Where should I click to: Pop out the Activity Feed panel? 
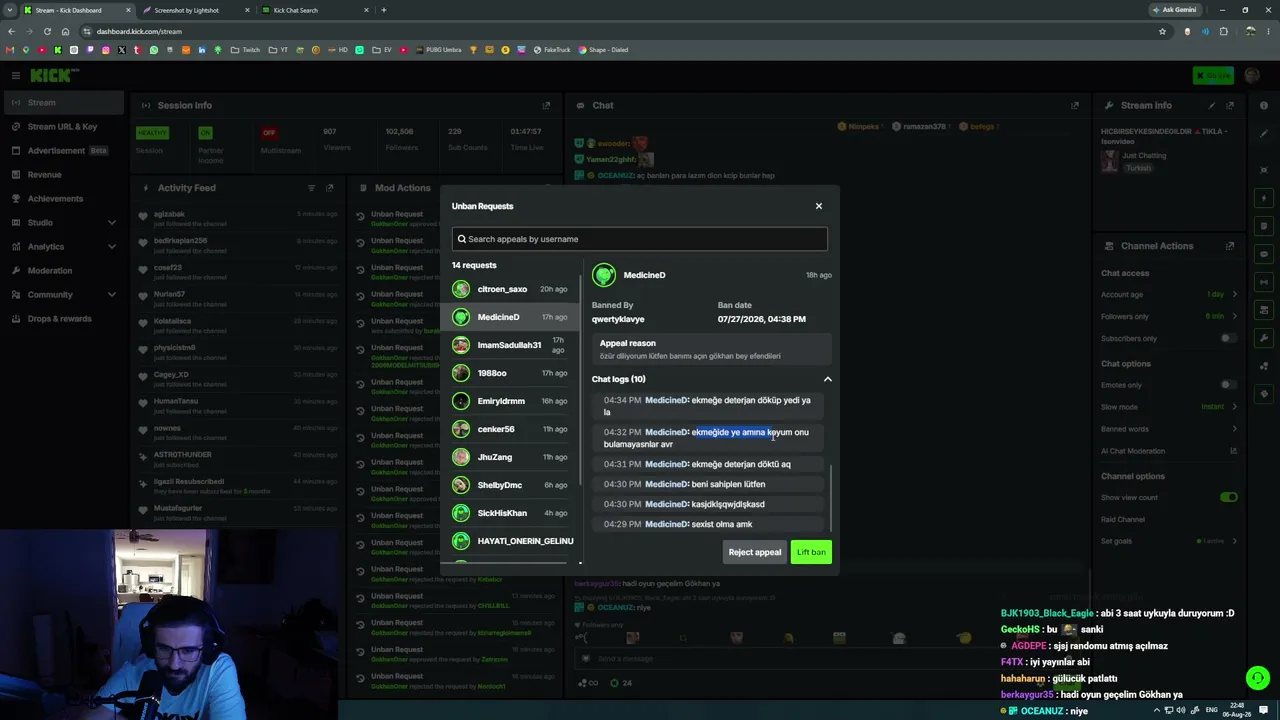pos(329,188)
